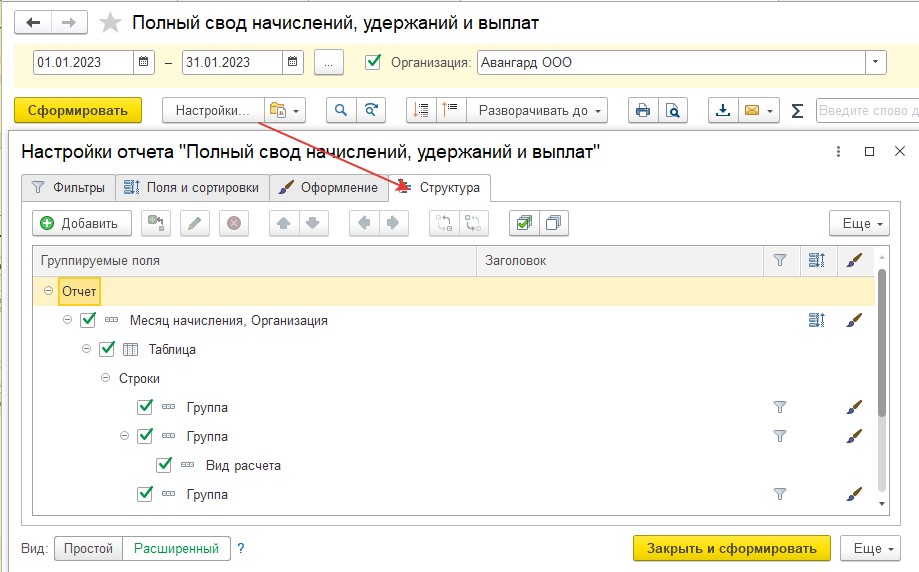Viewport: 919px width, 572px height.
Task: Click the pencil edit icon in Структура toolbar
Action: point(195,223)
